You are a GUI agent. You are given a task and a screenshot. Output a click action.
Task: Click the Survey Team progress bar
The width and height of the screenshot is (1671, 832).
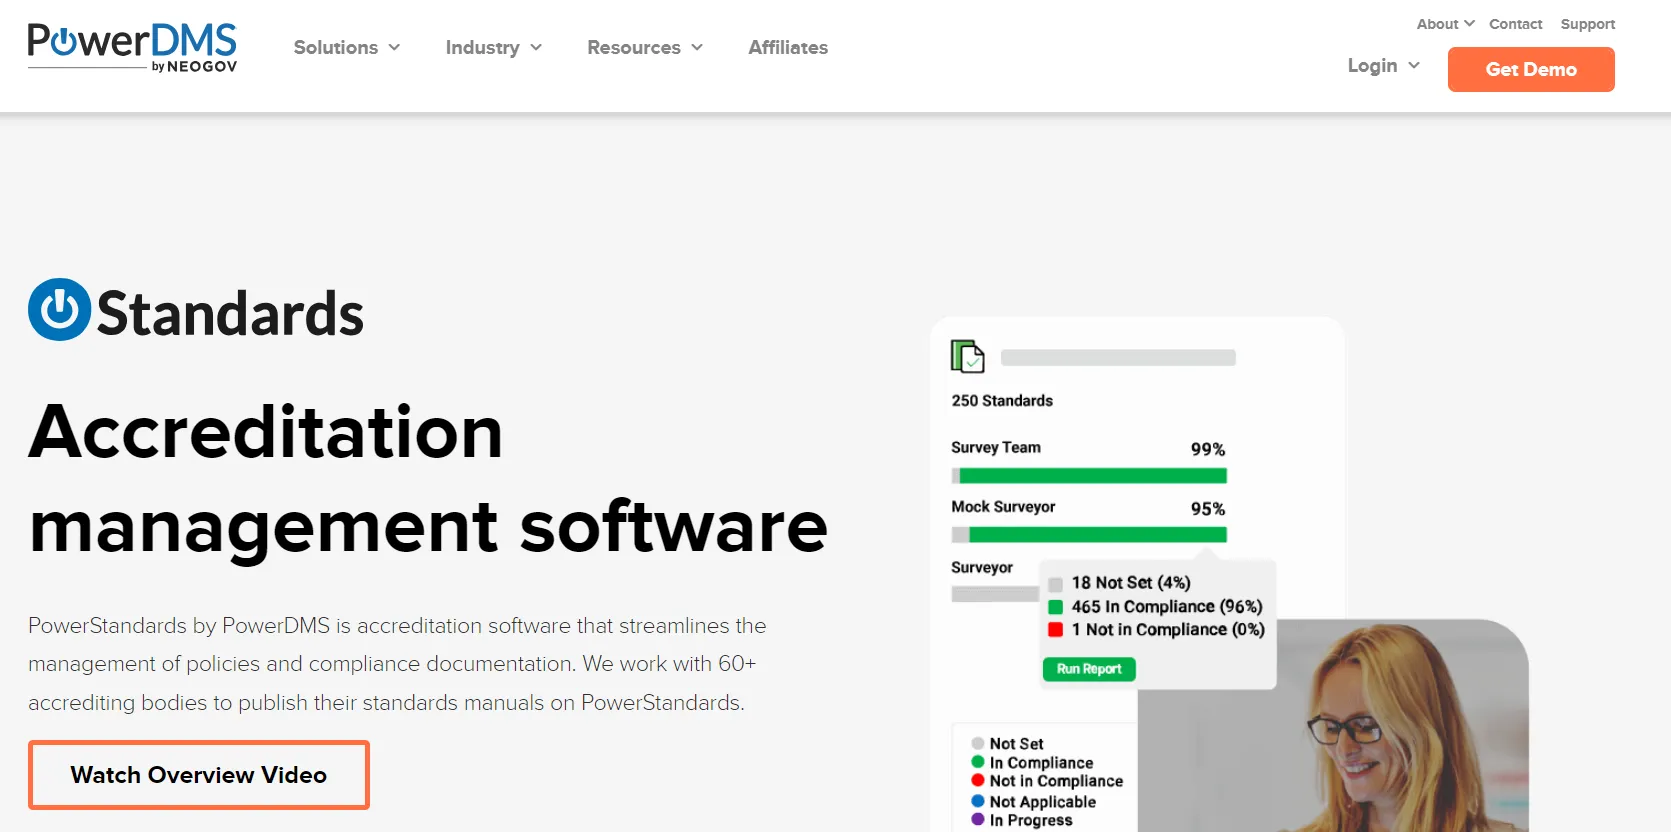tap(1089, 476)
